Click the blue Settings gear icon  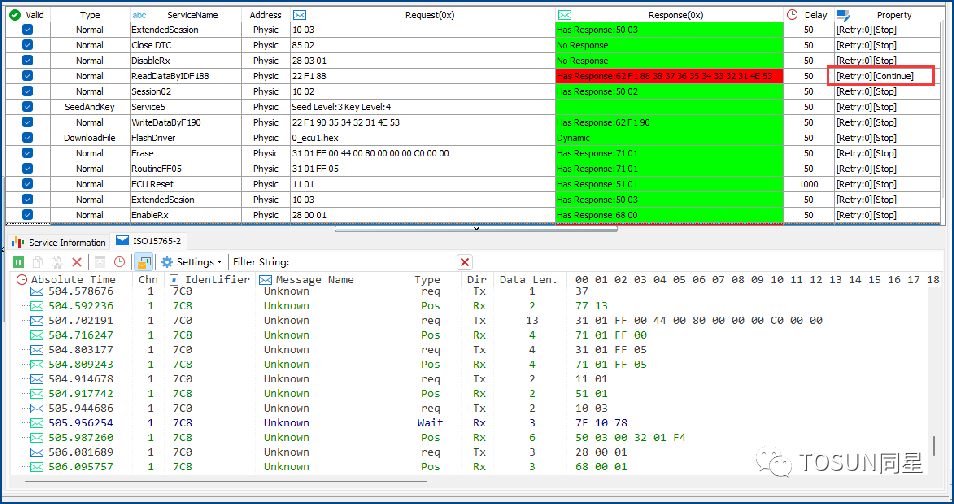(167, 262)
